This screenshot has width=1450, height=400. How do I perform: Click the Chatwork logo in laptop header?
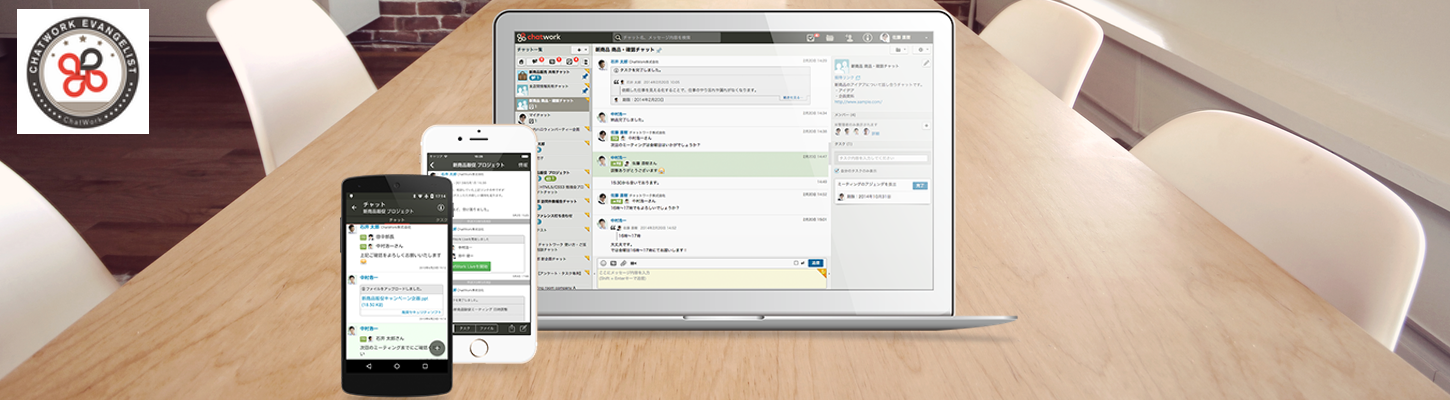[540, 37]
